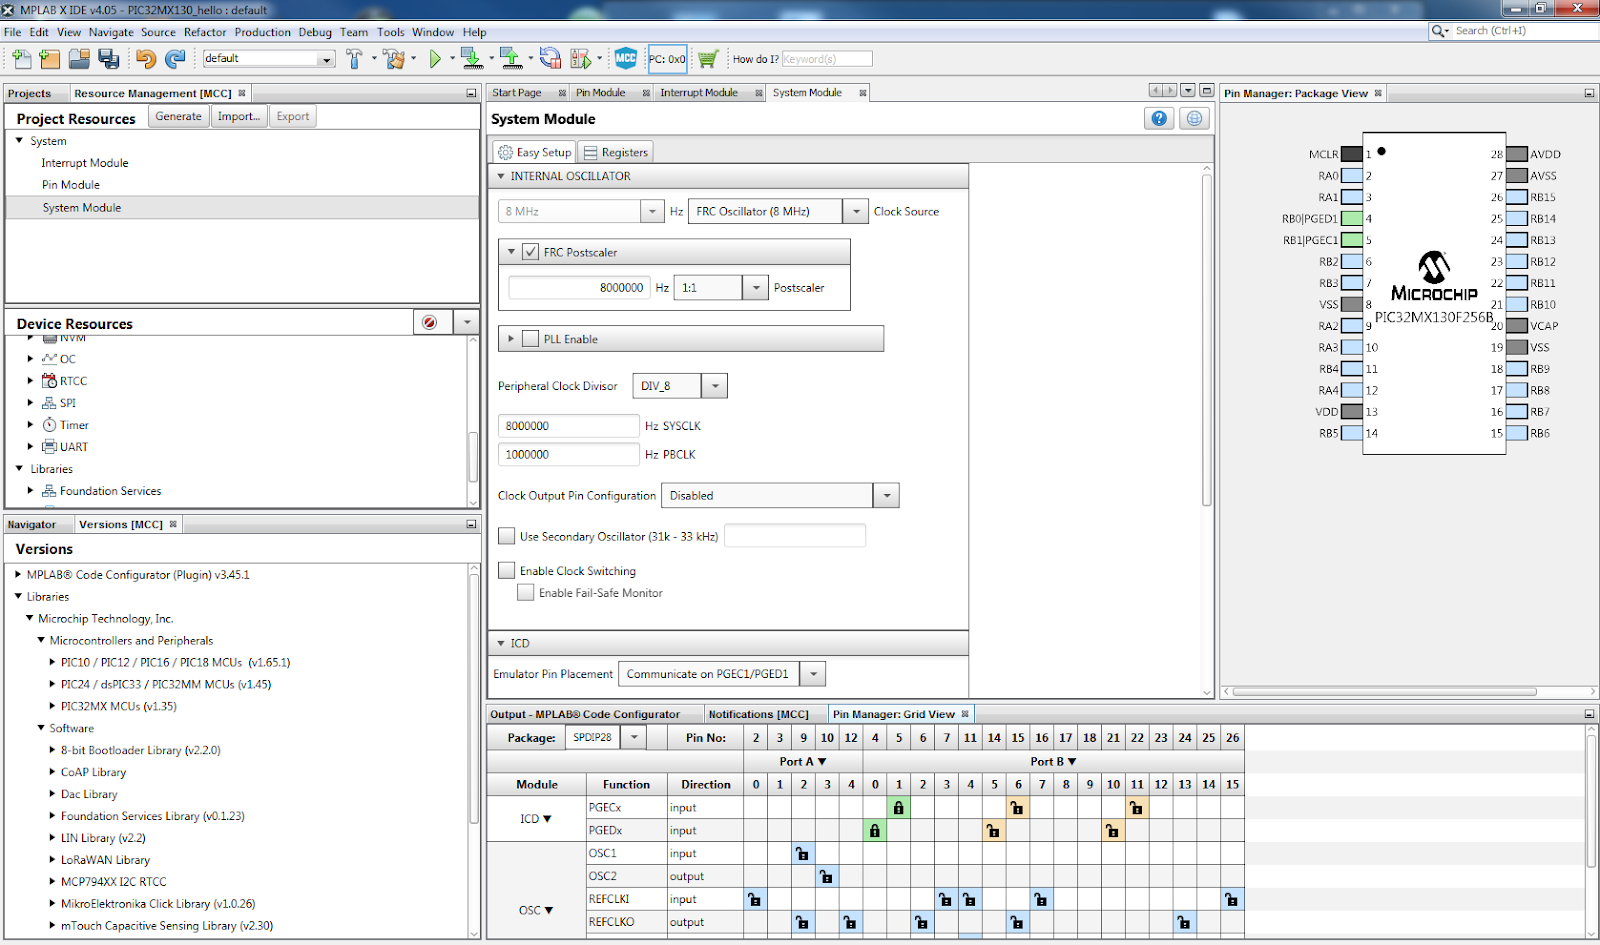This screenshot has height=945, width=1600.
Task: Click the Import... button
Action: 239,116
